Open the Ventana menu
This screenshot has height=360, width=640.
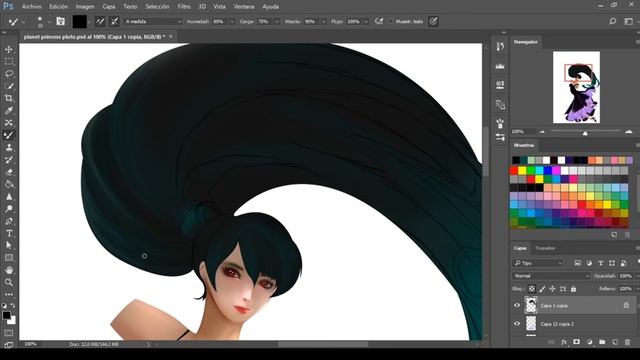[244, 7]
